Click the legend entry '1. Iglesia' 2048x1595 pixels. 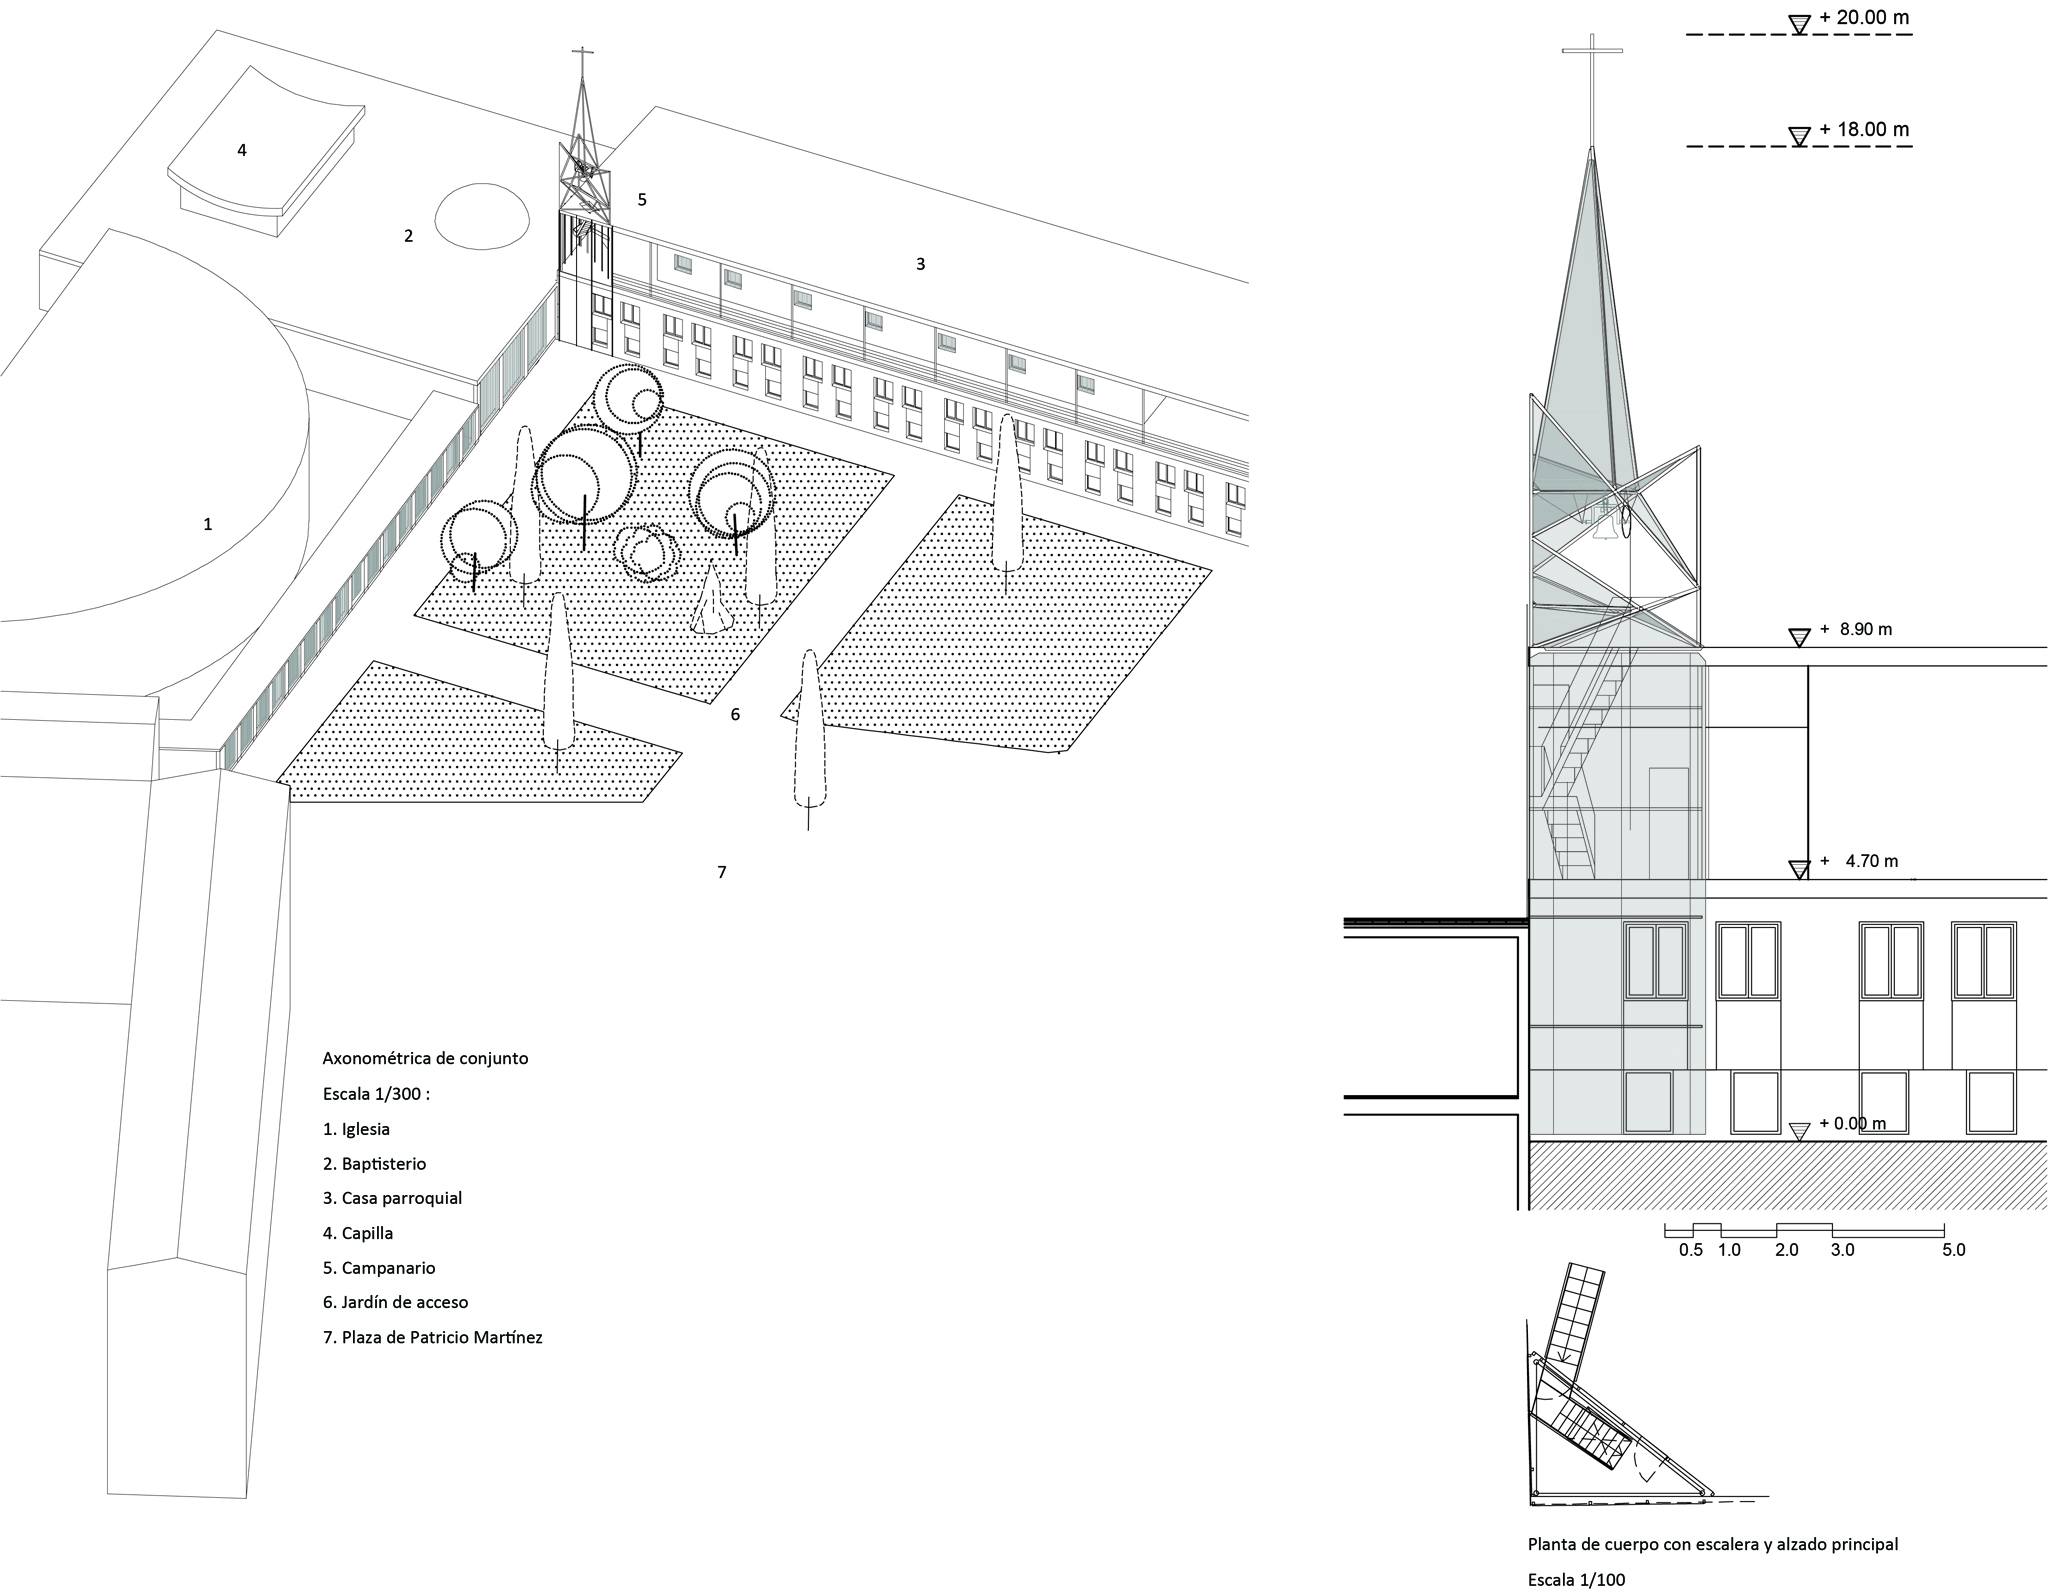point(356,1129)
